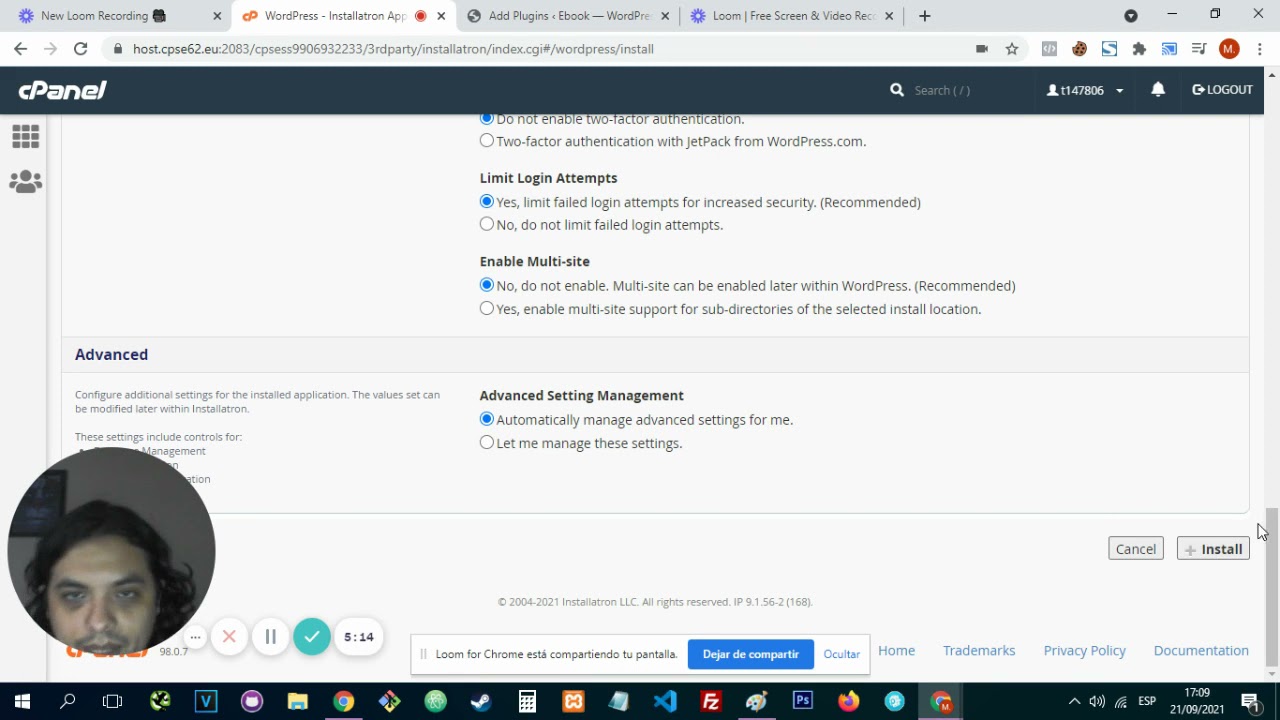Select Yes, enable multi-site support

pos(487,309)
